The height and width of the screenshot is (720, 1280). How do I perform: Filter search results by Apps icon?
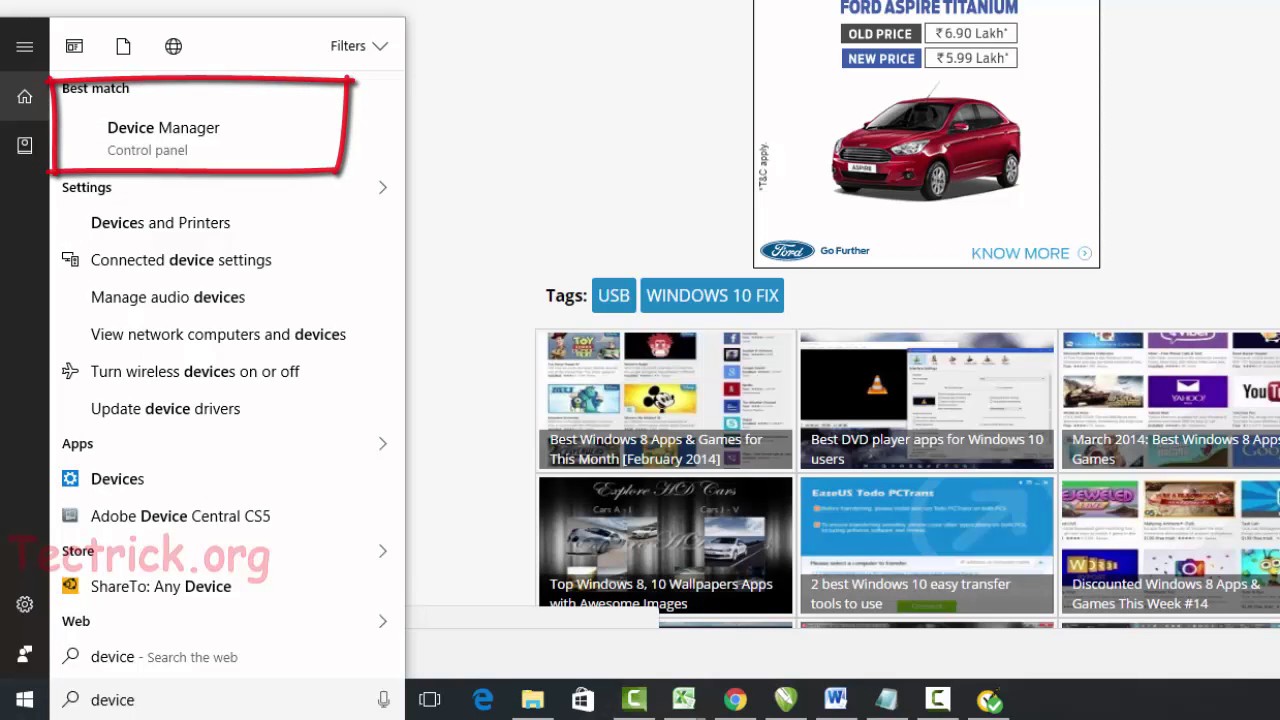click(x=74, y=46)
